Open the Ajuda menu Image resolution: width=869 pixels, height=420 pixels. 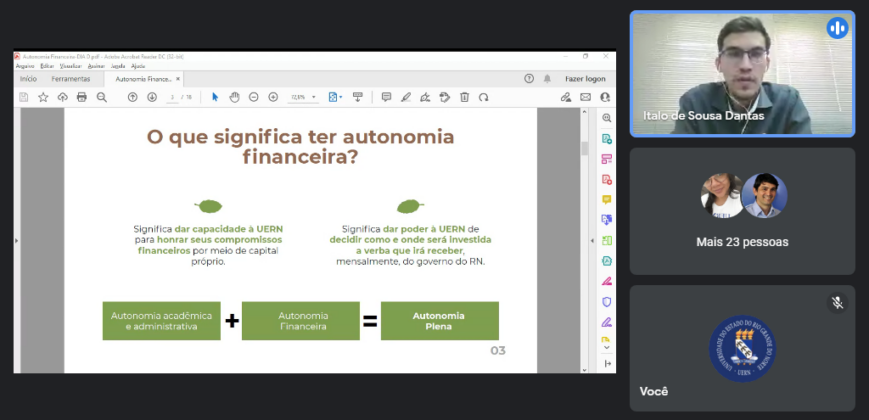(x=138, y=66)
